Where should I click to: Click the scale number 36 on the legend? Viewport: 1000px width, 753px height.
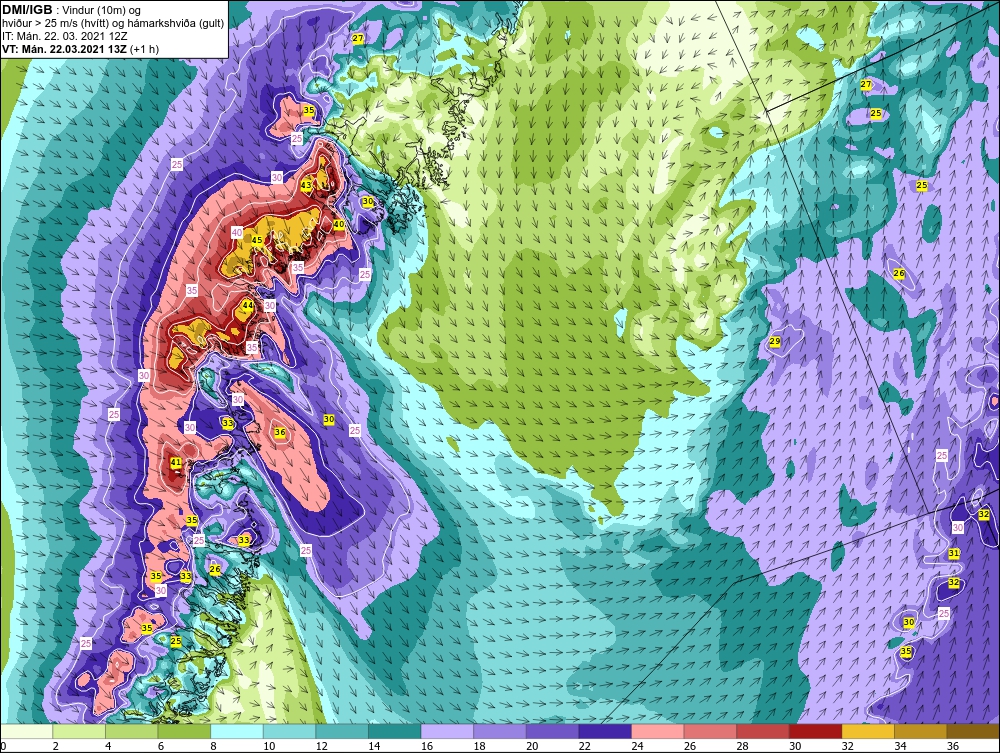(x=953, y=746)
